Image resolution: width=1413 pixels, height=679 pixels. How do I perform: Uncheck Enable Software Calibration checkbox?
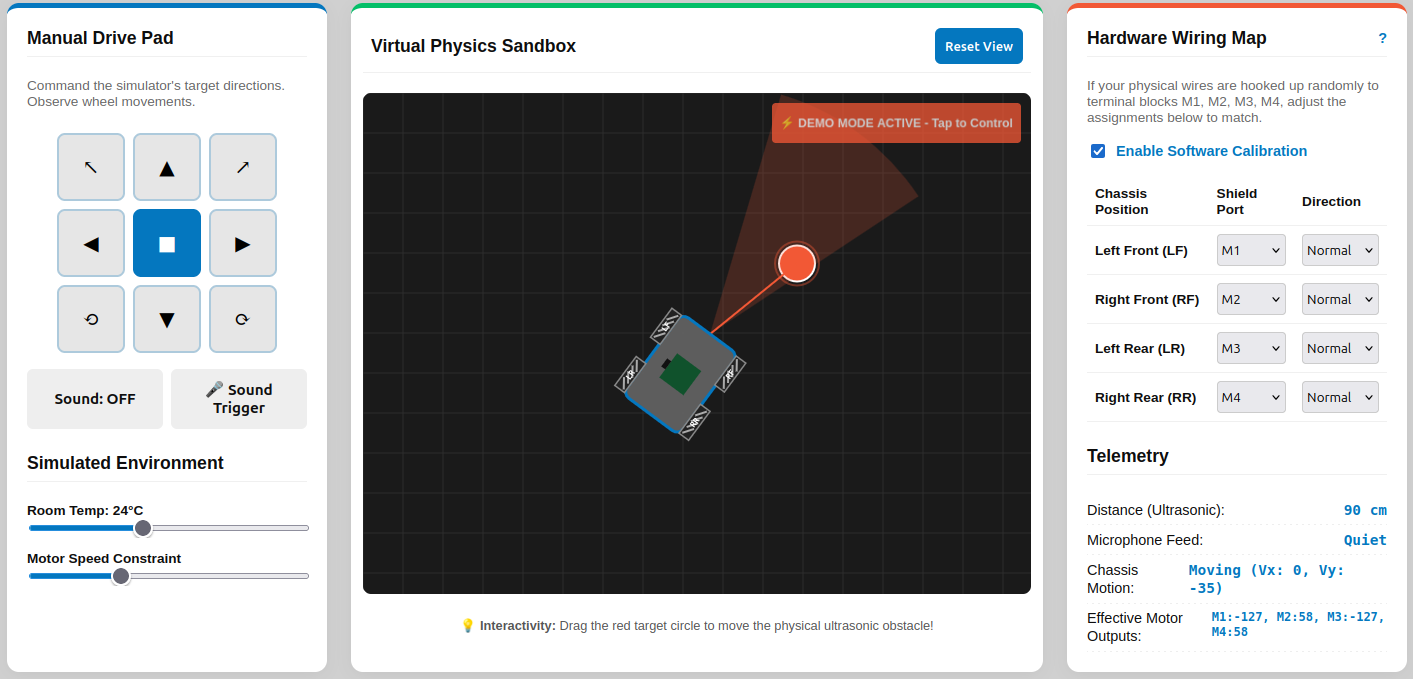point(1098,151)
